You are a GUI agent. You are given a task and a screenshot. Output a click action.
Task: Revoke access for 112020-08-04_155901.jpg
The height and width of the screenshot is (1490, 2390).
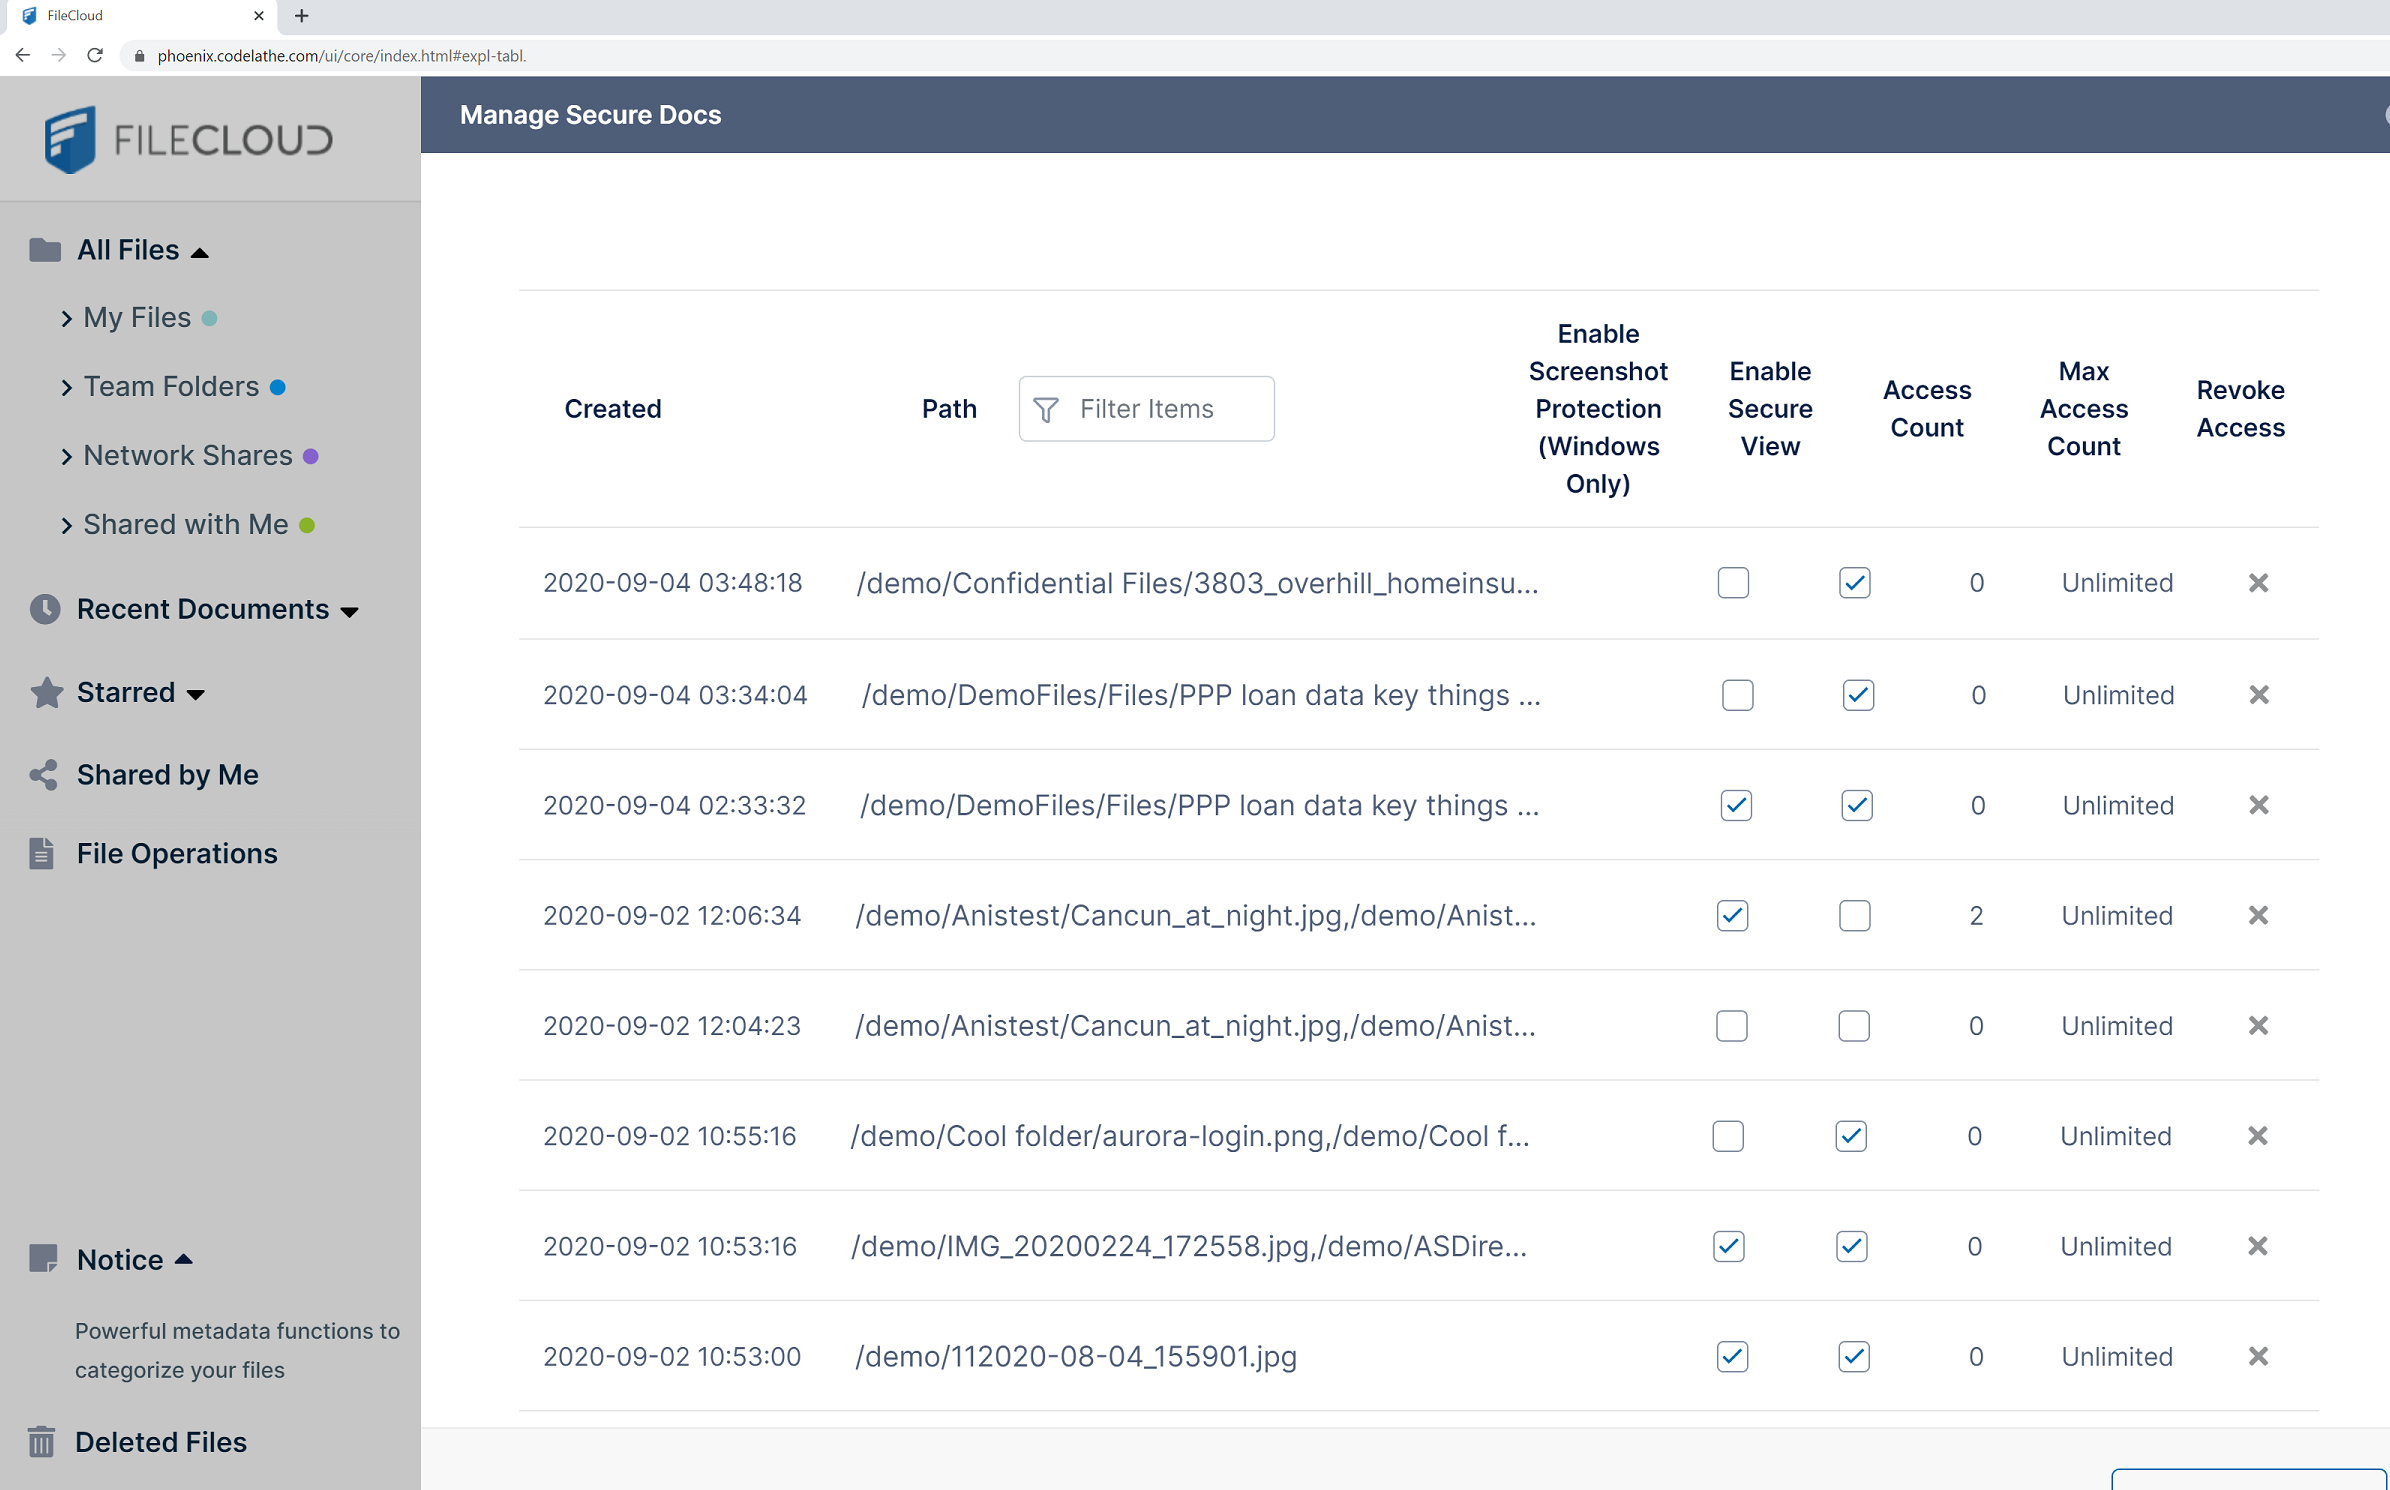[2258, 1357]
